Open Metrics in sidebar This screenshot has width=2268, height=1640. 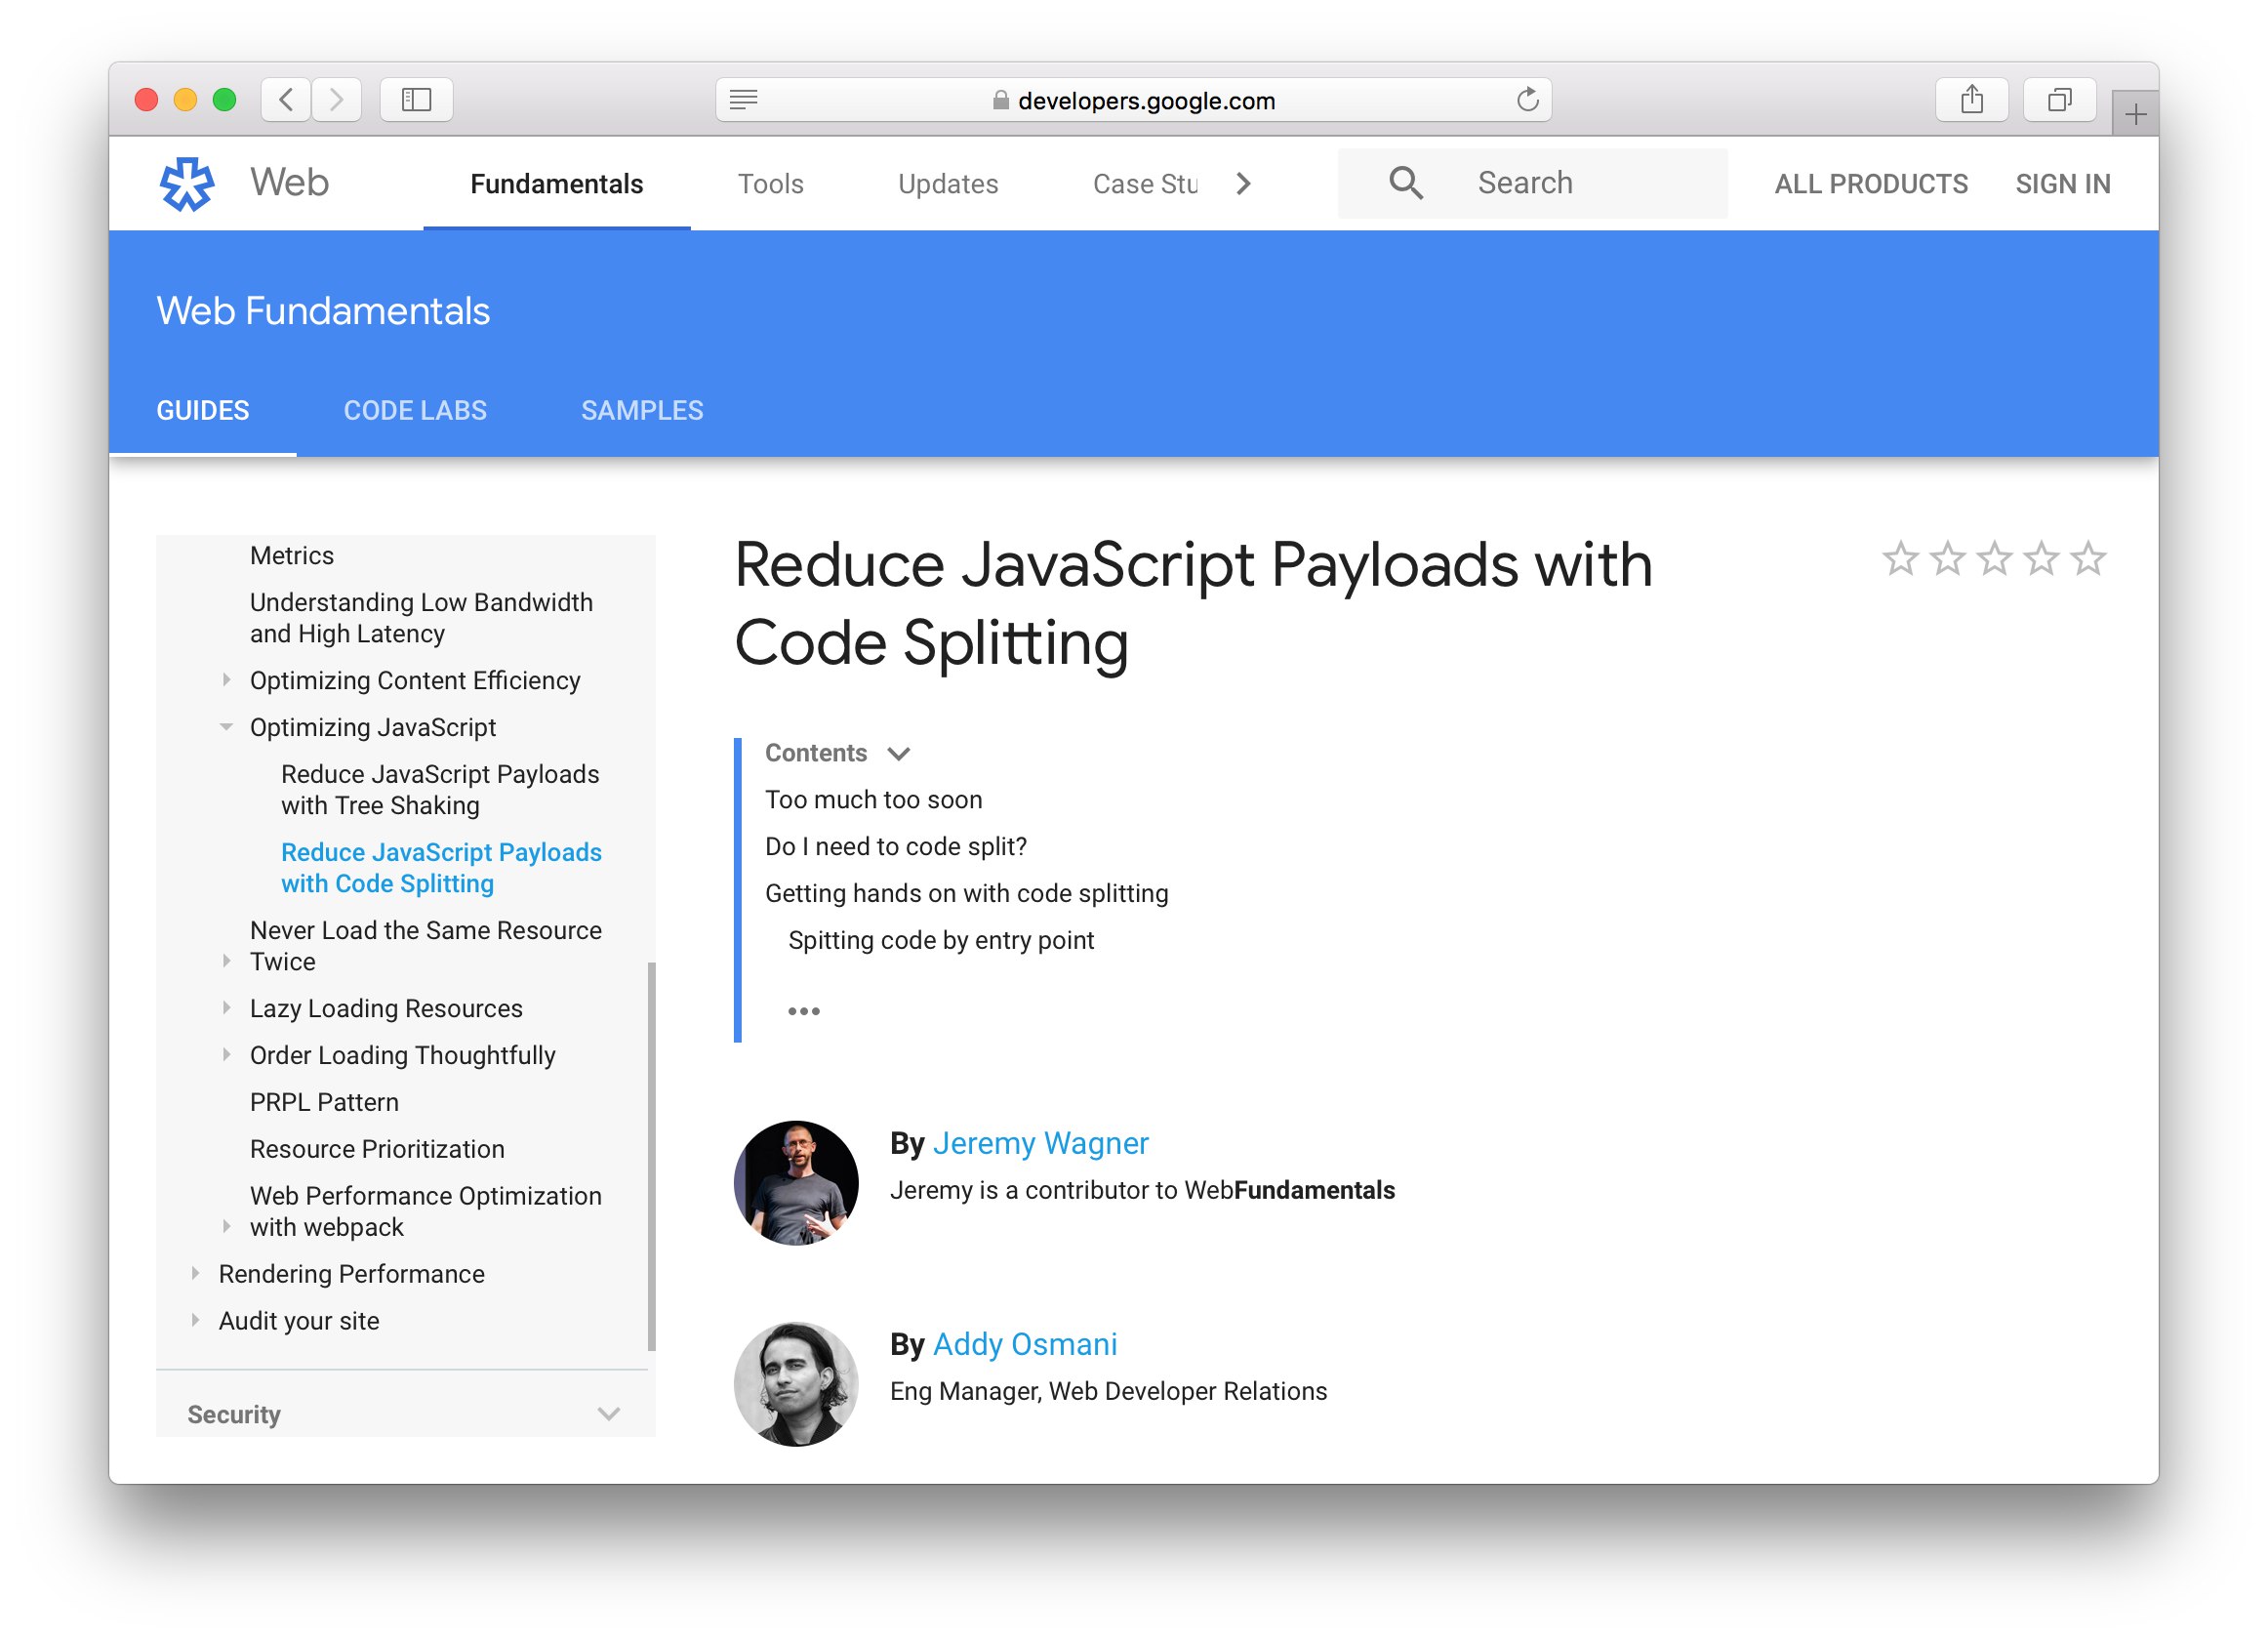tap(291, 556)
